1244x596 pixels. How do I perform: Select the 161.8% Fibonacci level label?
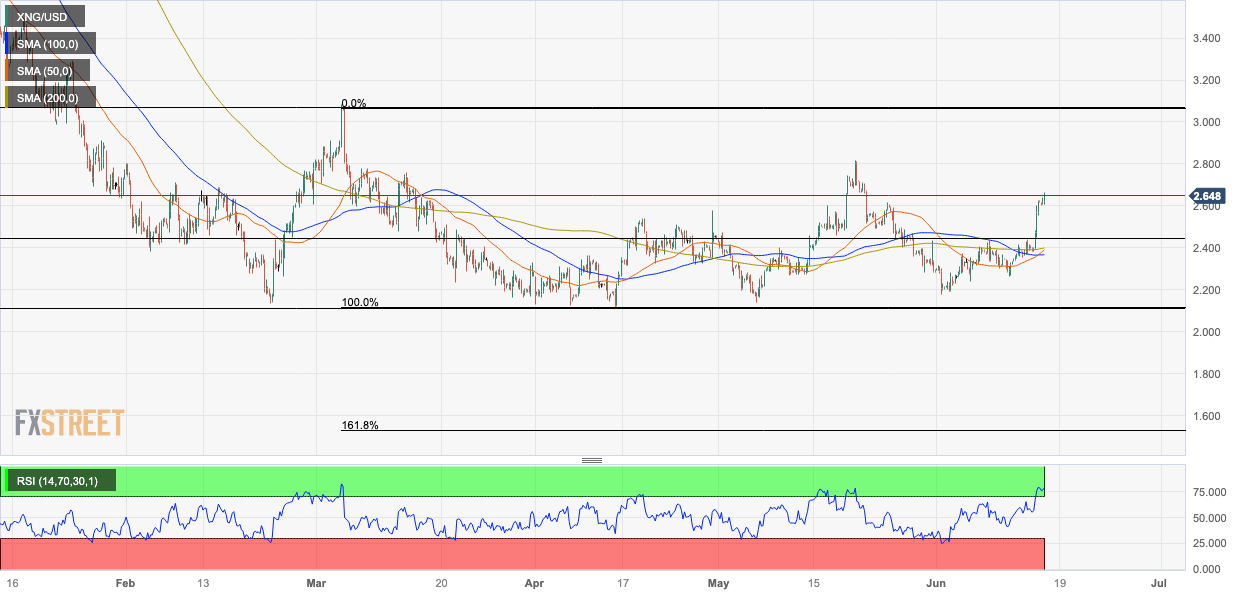pyautogui.click(x=359, y=425)
